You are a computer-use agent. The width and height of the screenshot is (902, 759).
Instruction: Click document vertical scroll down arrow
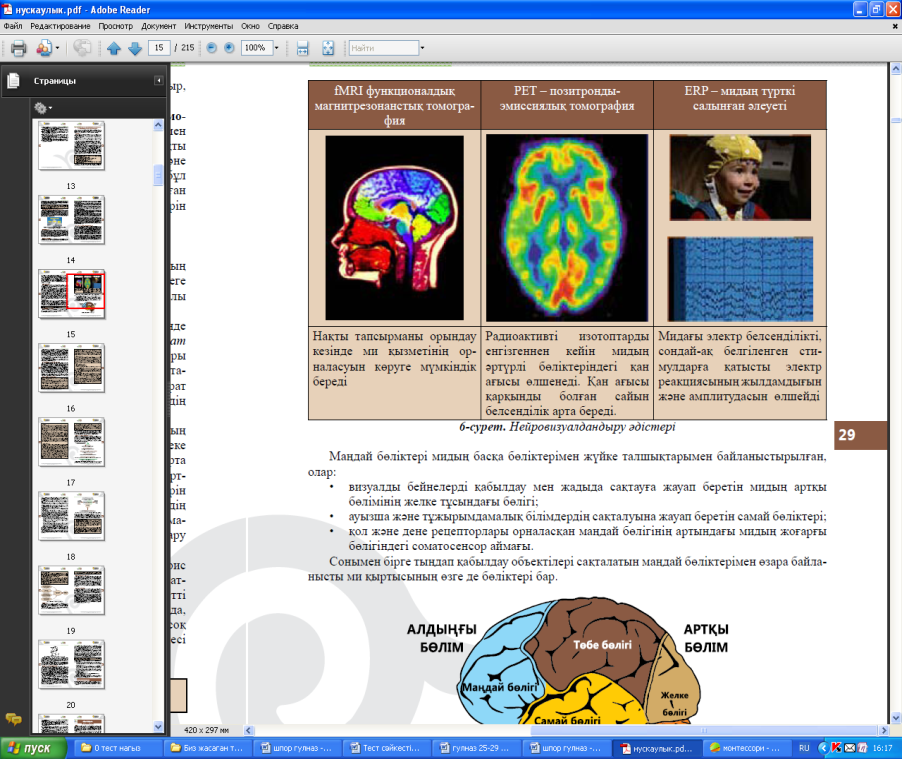(896, 718)
